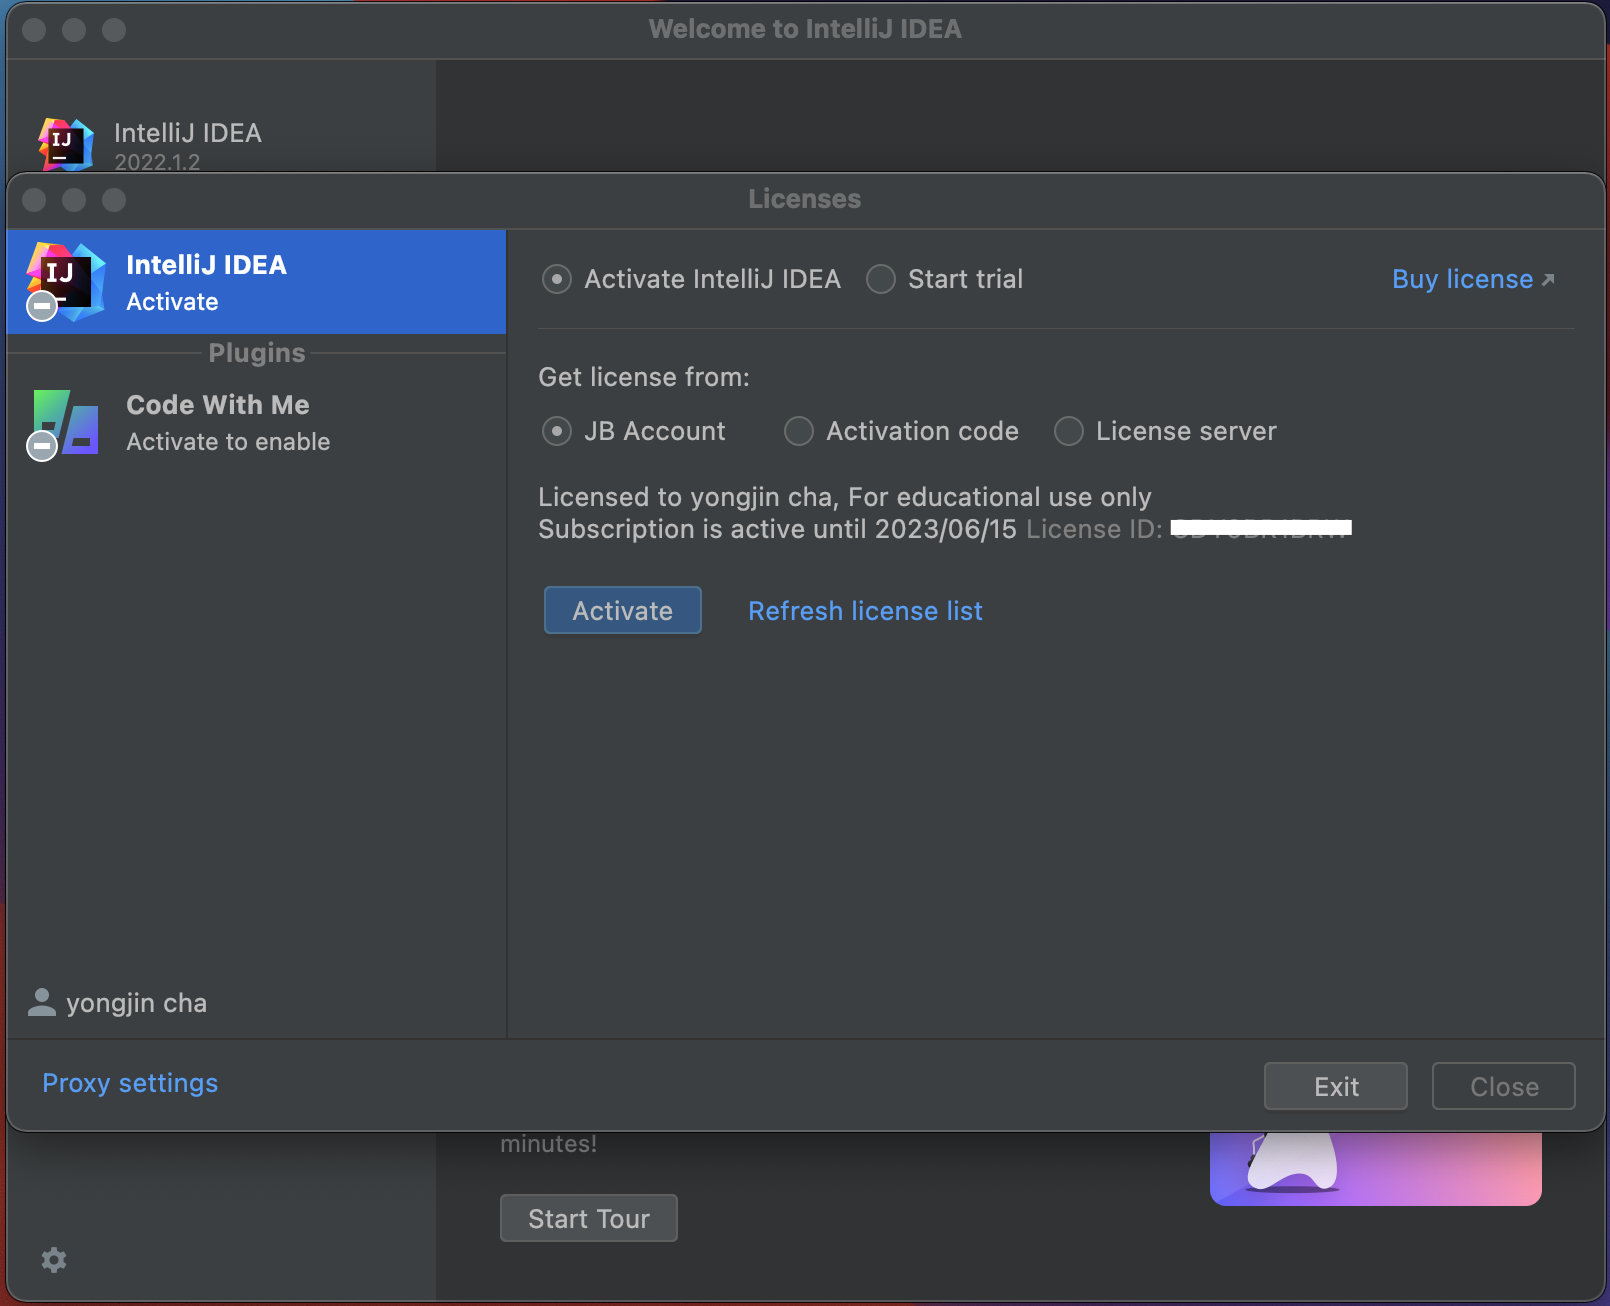Open settings gear in Welcome window
The width and height of the screenshot is (1610, 1306).
coord(54,1260)
